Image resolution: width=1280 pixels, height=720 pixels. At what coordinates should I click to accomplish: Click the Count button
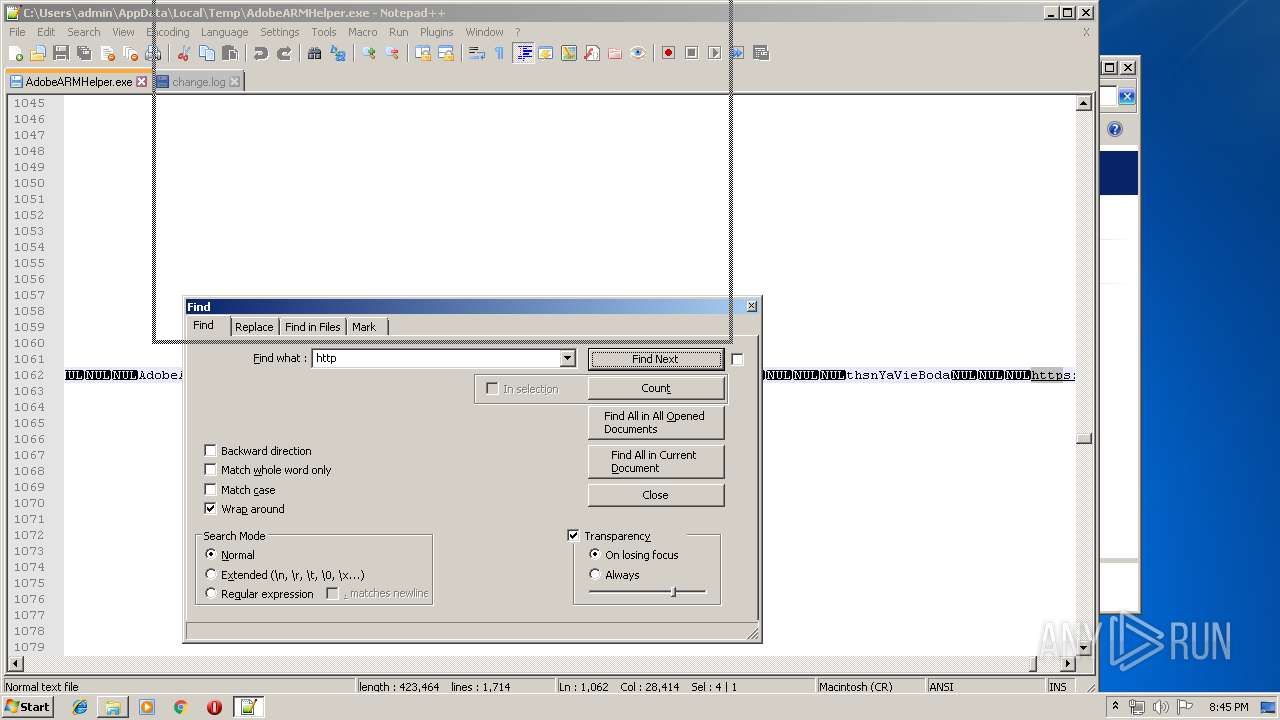pos(656,388)
